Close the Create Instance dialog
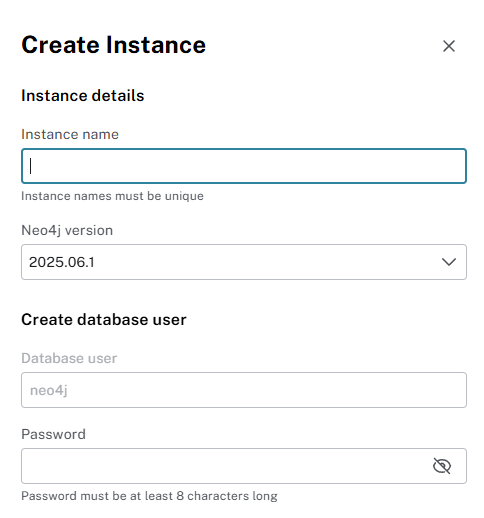This screenshot has height=518, width=484. [449, 46]
